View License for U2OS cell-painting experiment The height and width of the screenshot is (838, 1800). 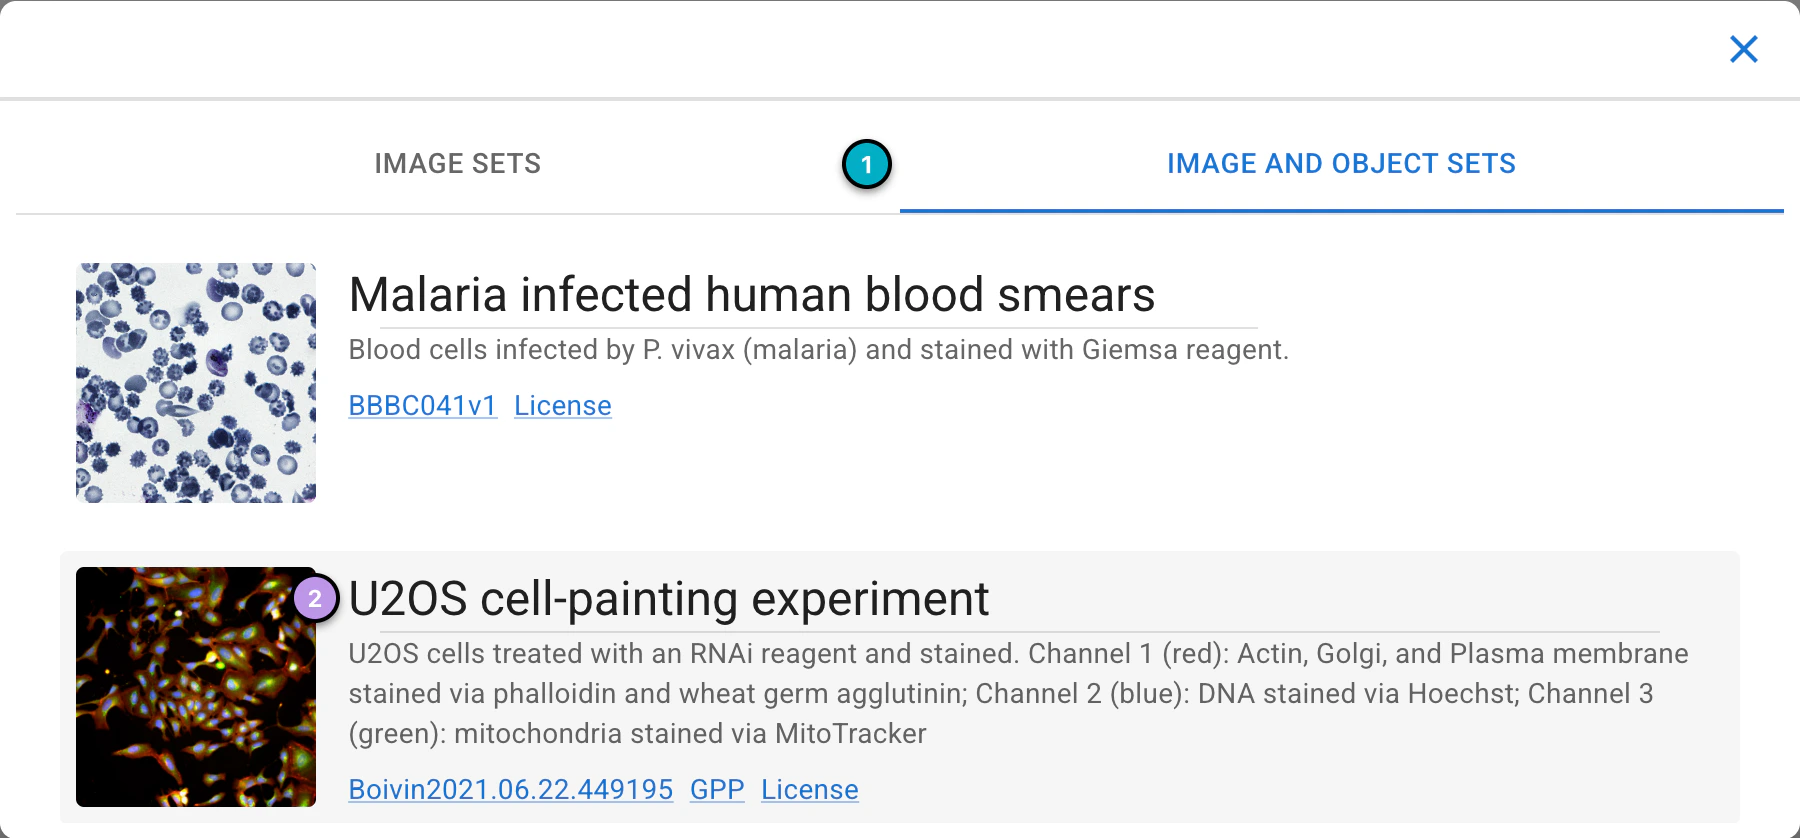[x=810, y=790]
